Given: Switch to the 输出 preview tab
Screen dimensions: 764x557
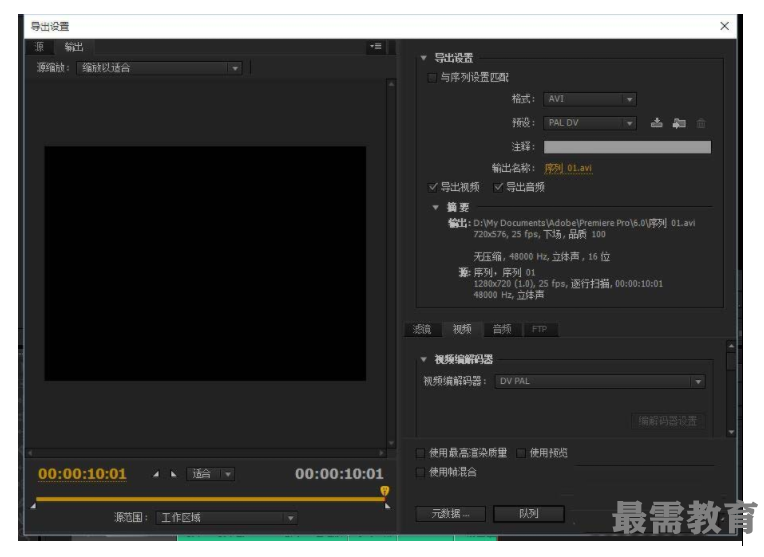Looking at the screenshot, I should point(74,47).
